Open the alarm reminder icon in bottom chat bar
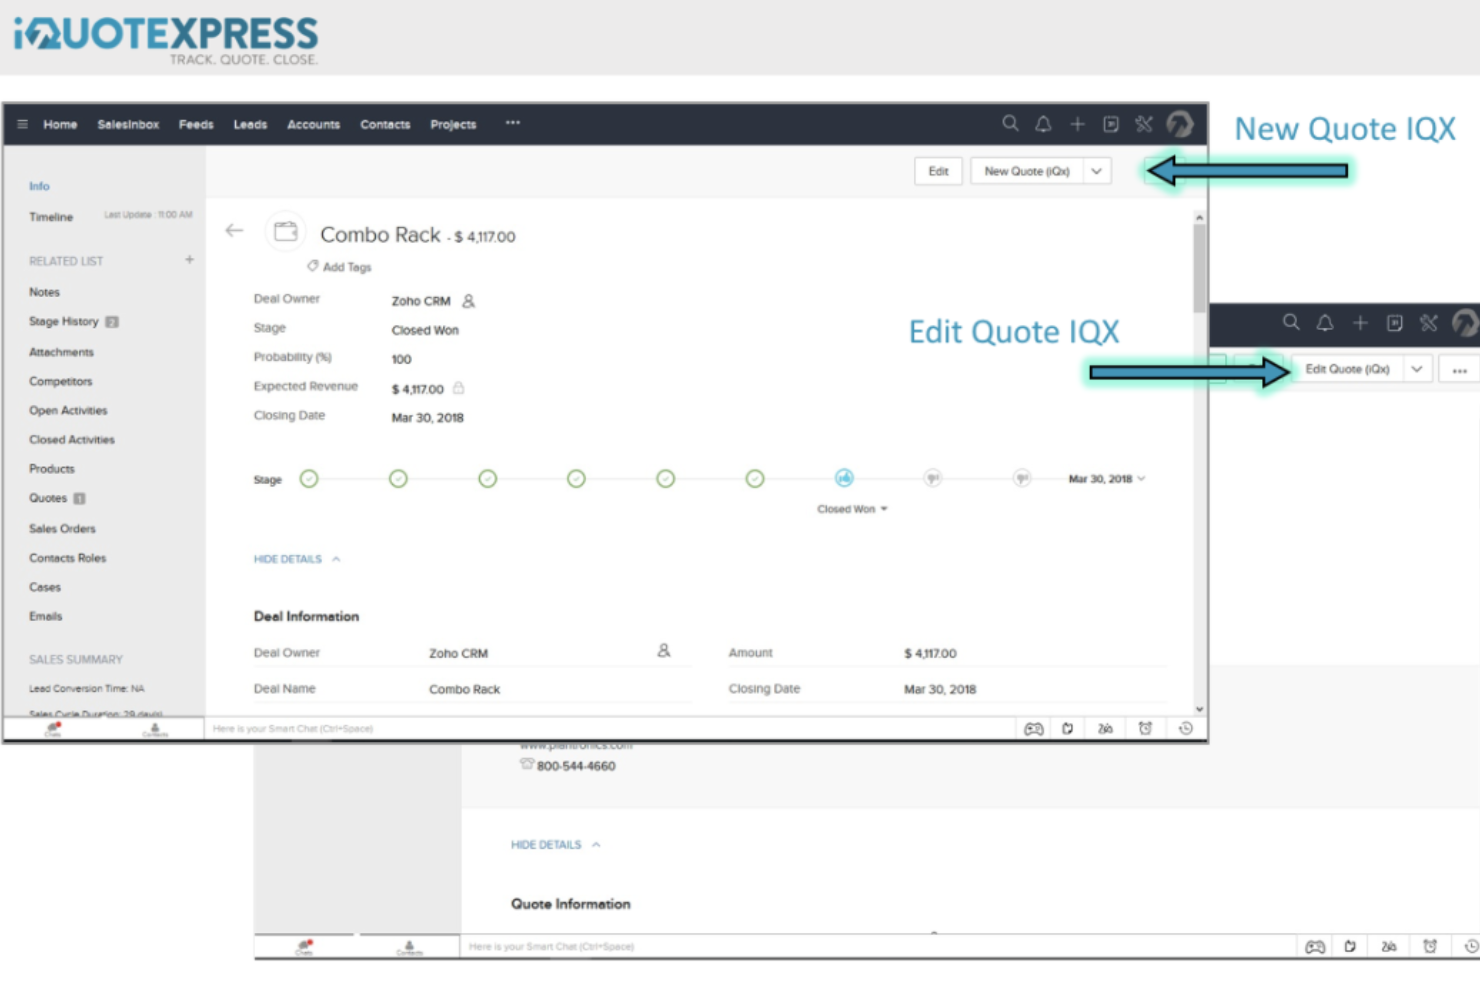 pyautogui.click(x=1144, y=728)
